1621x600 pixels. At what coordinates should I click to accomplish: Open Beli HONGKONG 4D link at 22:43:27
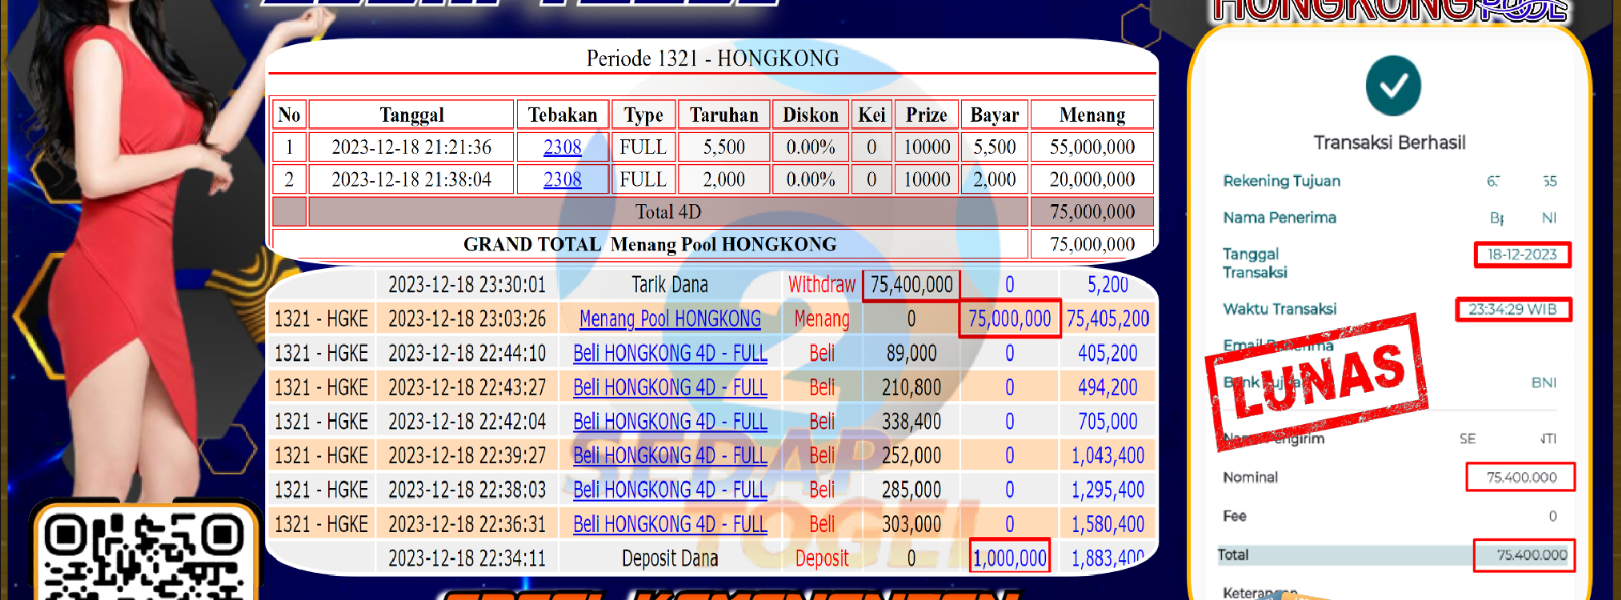click(670, 387)
